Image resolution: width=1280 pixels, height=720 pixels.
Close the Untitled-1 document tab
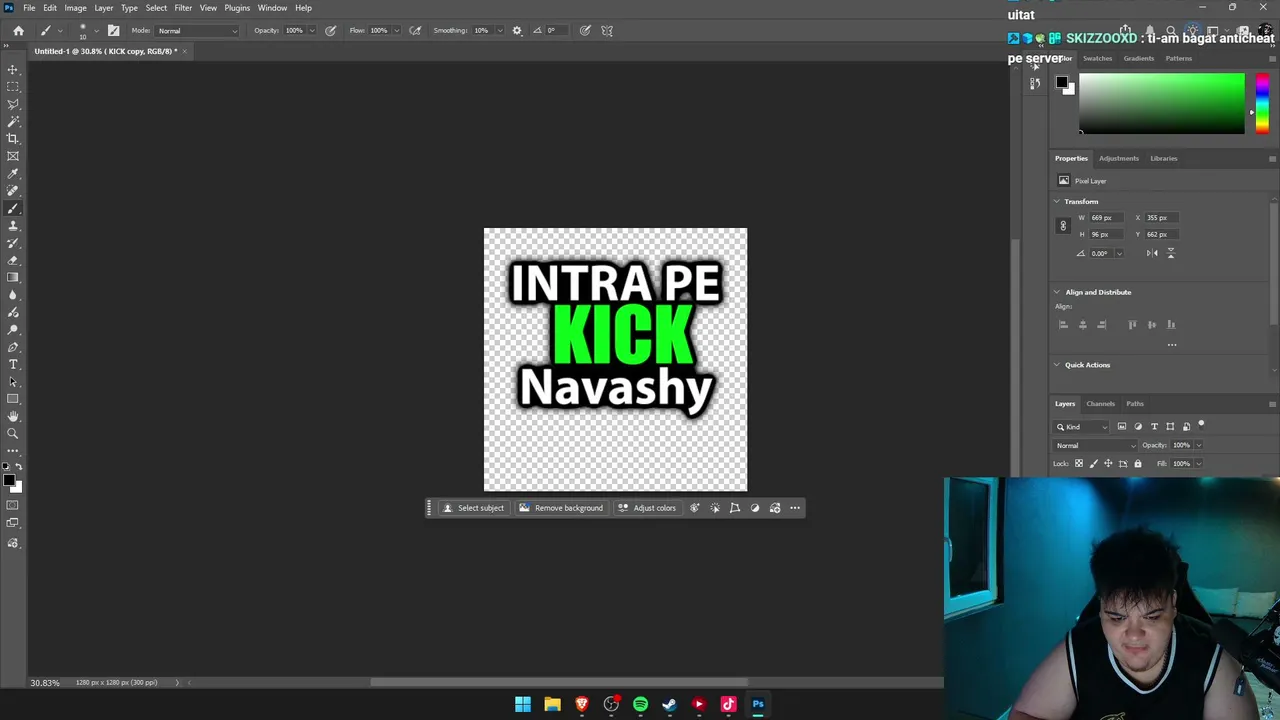(x=185, y=51)
